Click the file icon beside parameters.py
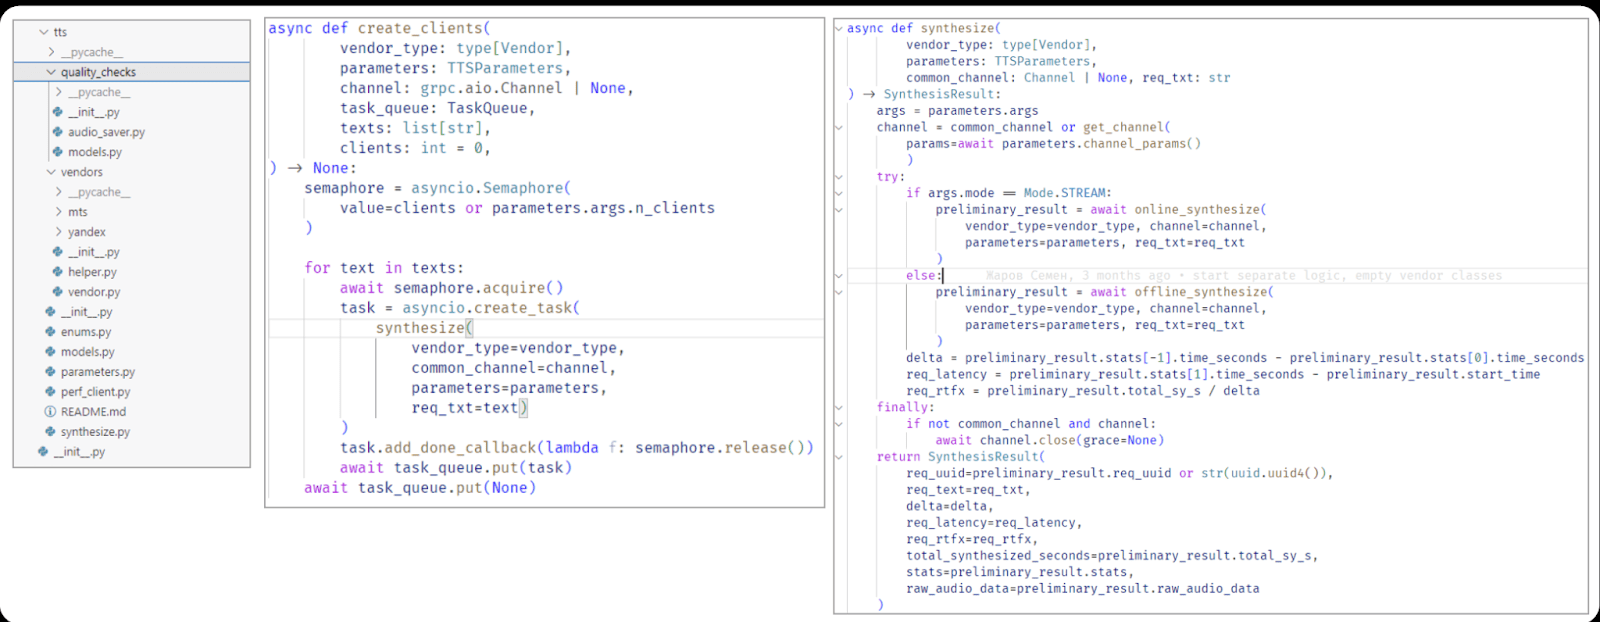The height and width of the screenshot is (622, 1600). (50, 372)
